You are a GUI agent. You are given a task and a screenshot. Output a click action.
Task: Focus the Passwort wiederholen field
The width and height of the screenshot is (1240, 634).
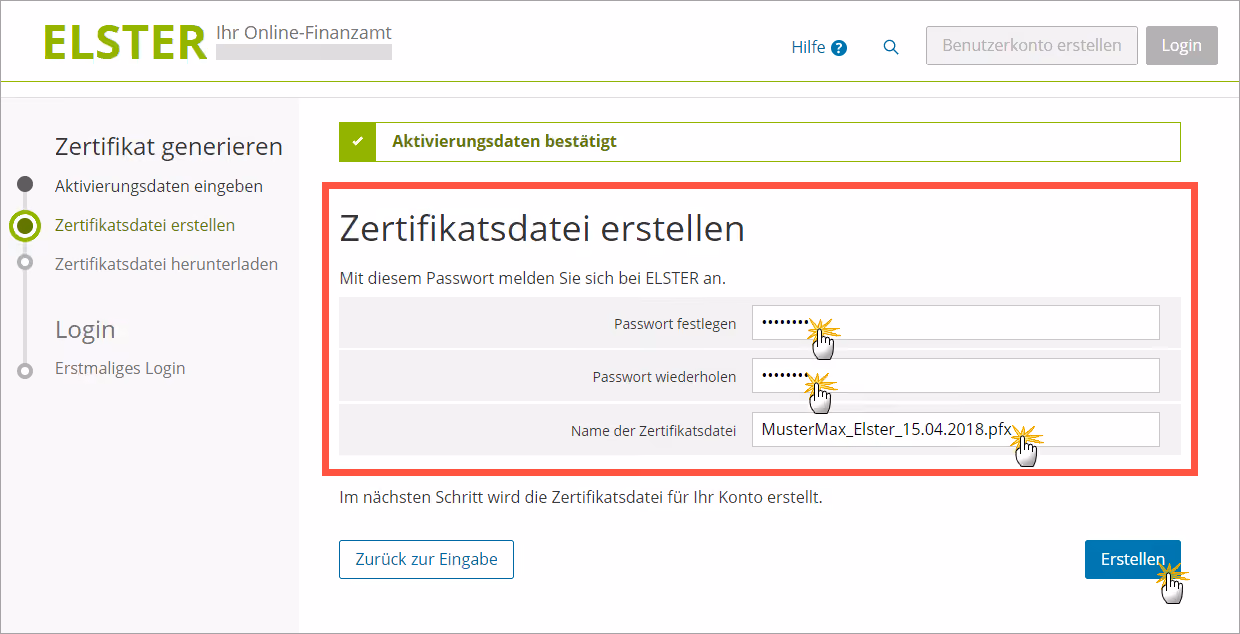tap(956, 376)
